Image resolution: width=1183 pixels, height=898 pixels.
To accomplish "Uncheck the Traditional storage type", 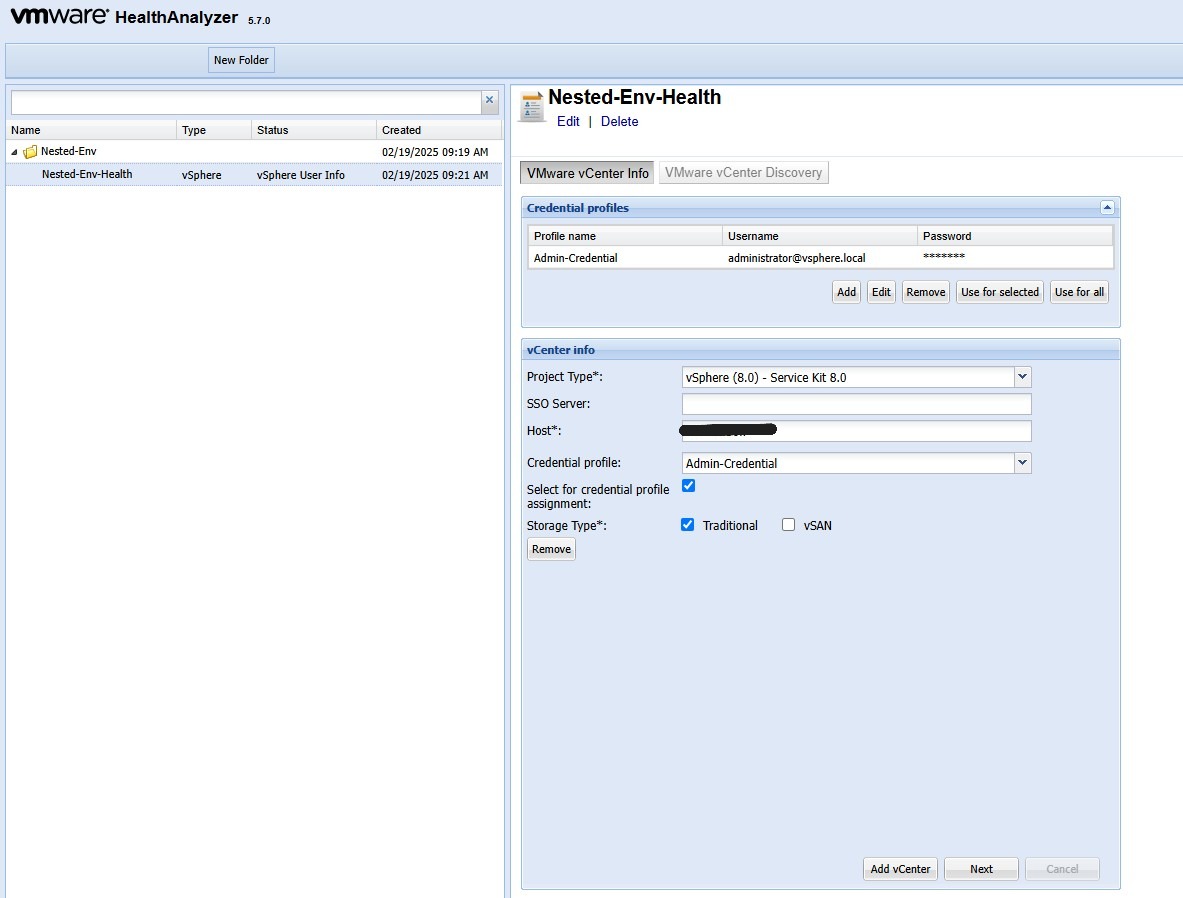I will click(x=687, y=524).
